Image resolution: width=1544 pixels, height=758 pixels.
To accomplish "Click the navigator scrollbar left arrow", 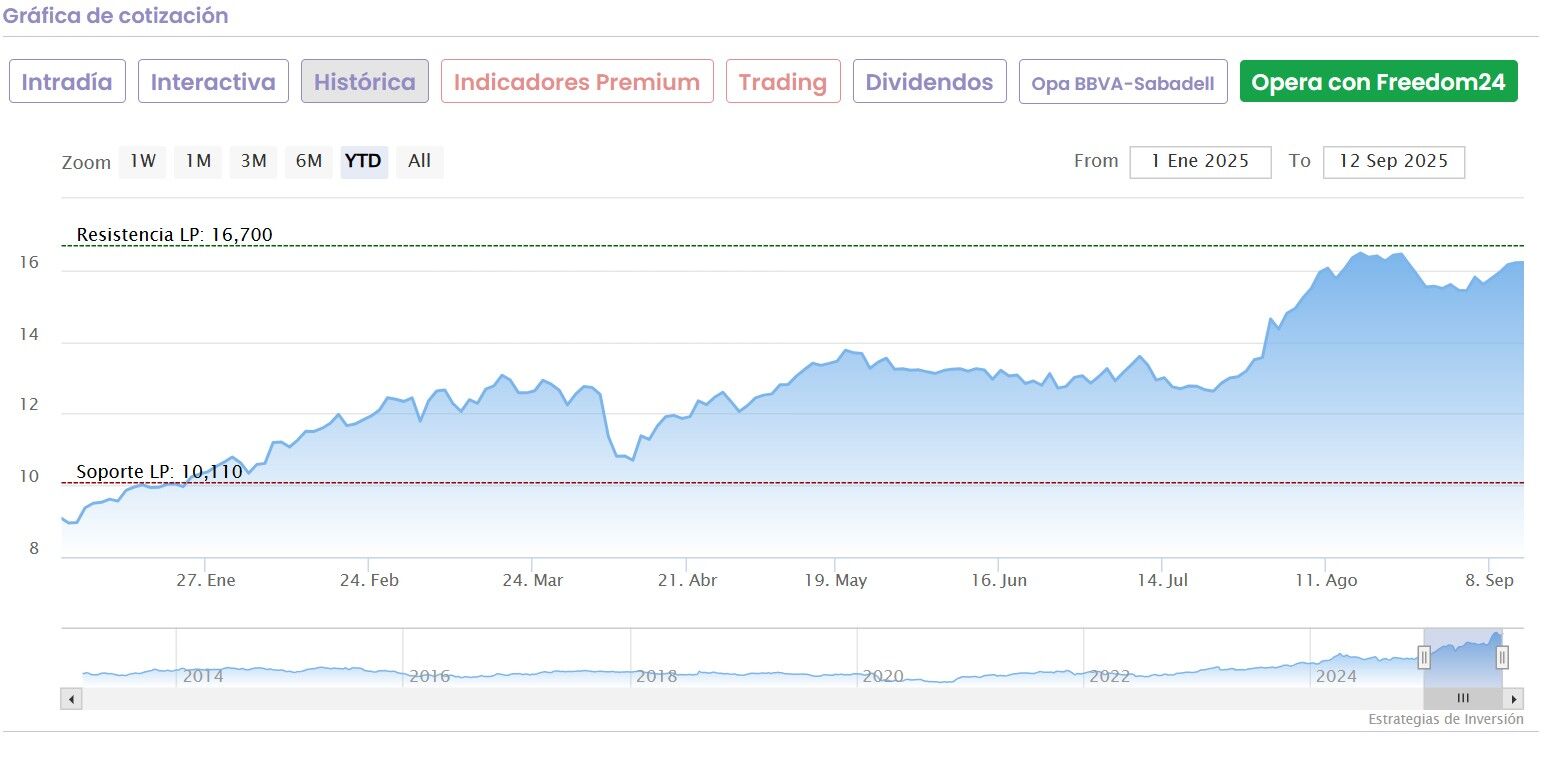I will pyautogui.click(x=70, y=699).
